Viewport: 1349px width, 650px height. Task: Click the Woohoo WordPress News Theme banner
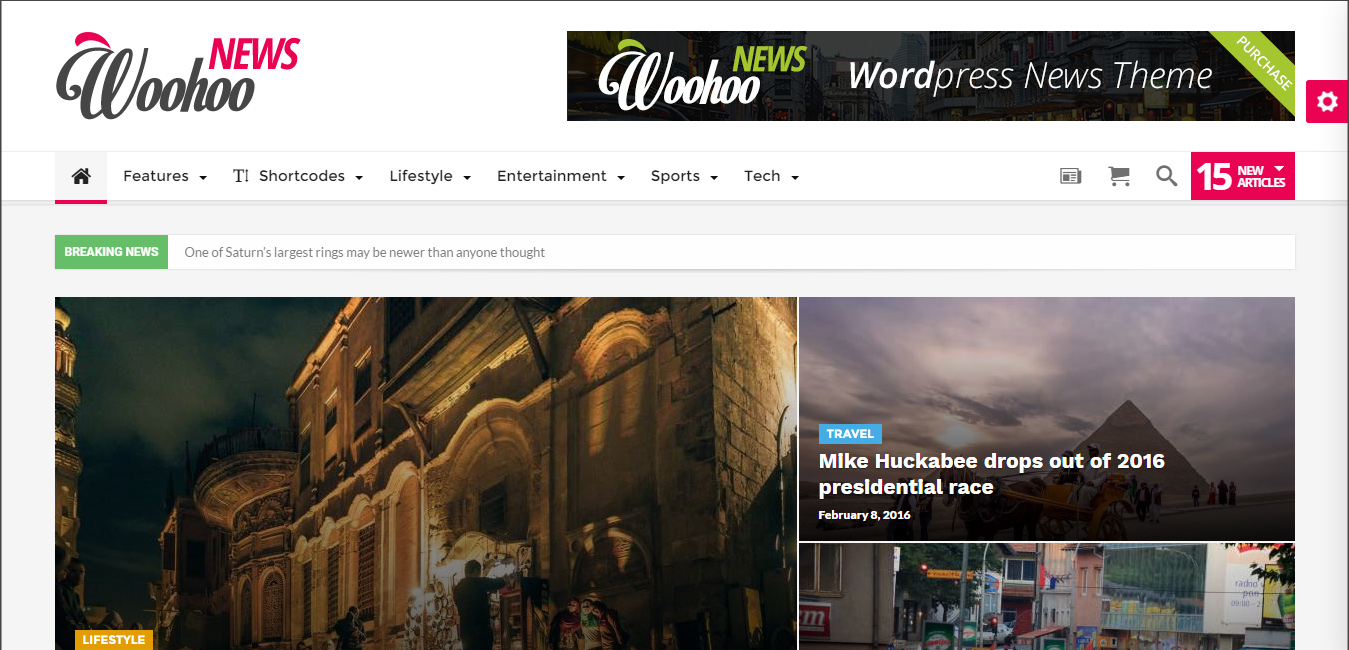[x=931, y=76]
